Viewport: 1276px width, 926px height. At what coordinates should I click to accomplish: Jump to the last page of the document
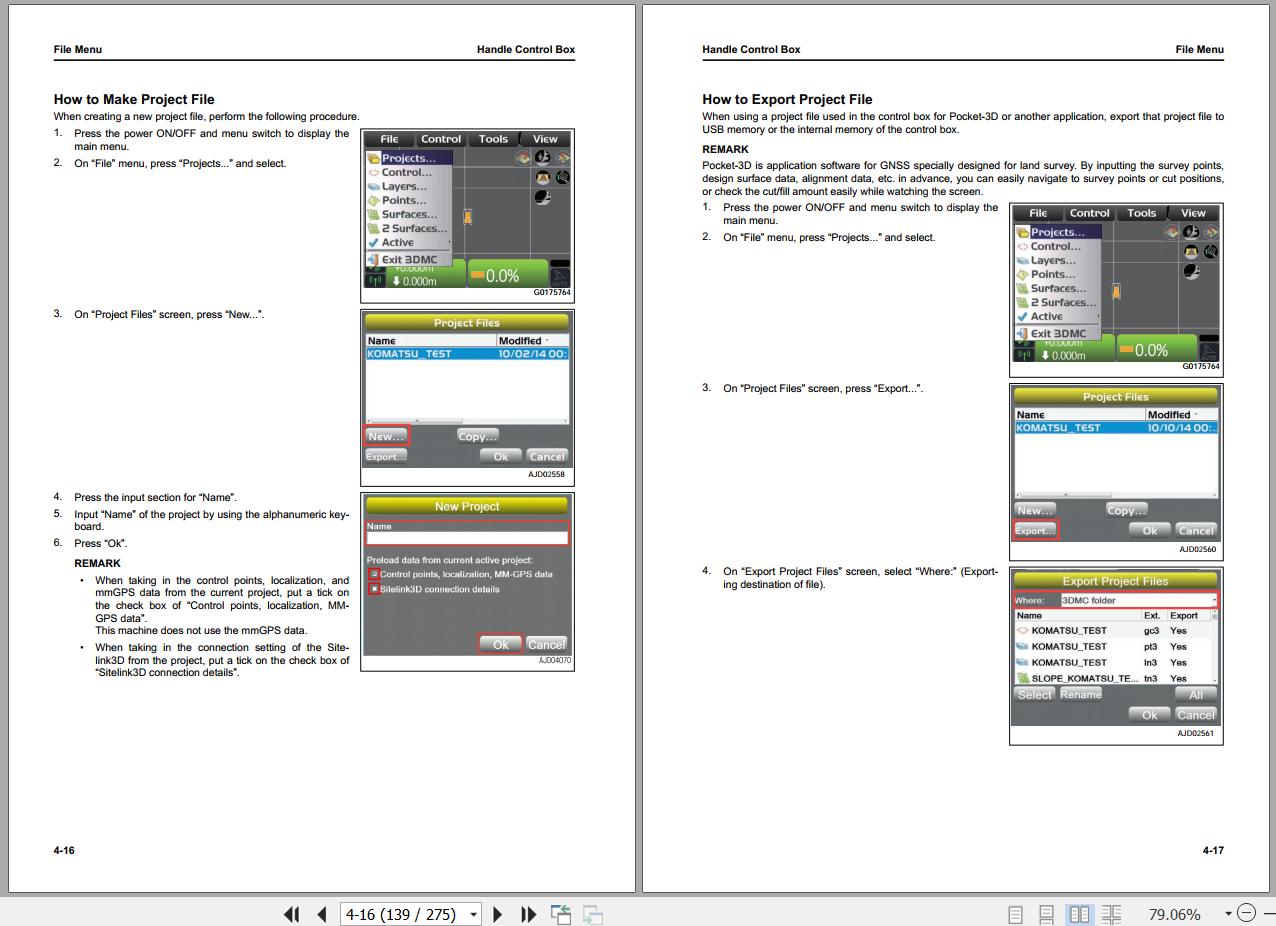pyautogui.click(x=529, y=914)
